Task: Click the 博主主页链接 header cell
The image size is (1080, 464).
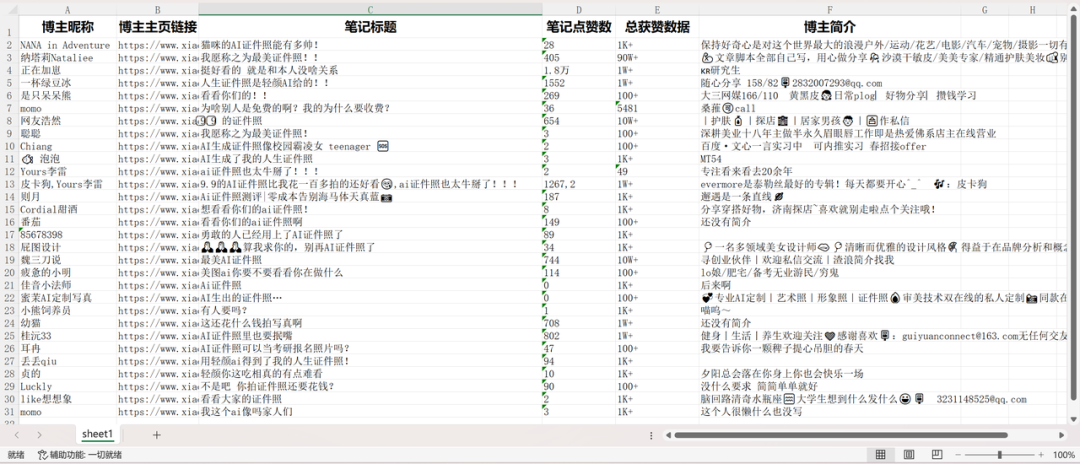Action: [x=158, y=28]
